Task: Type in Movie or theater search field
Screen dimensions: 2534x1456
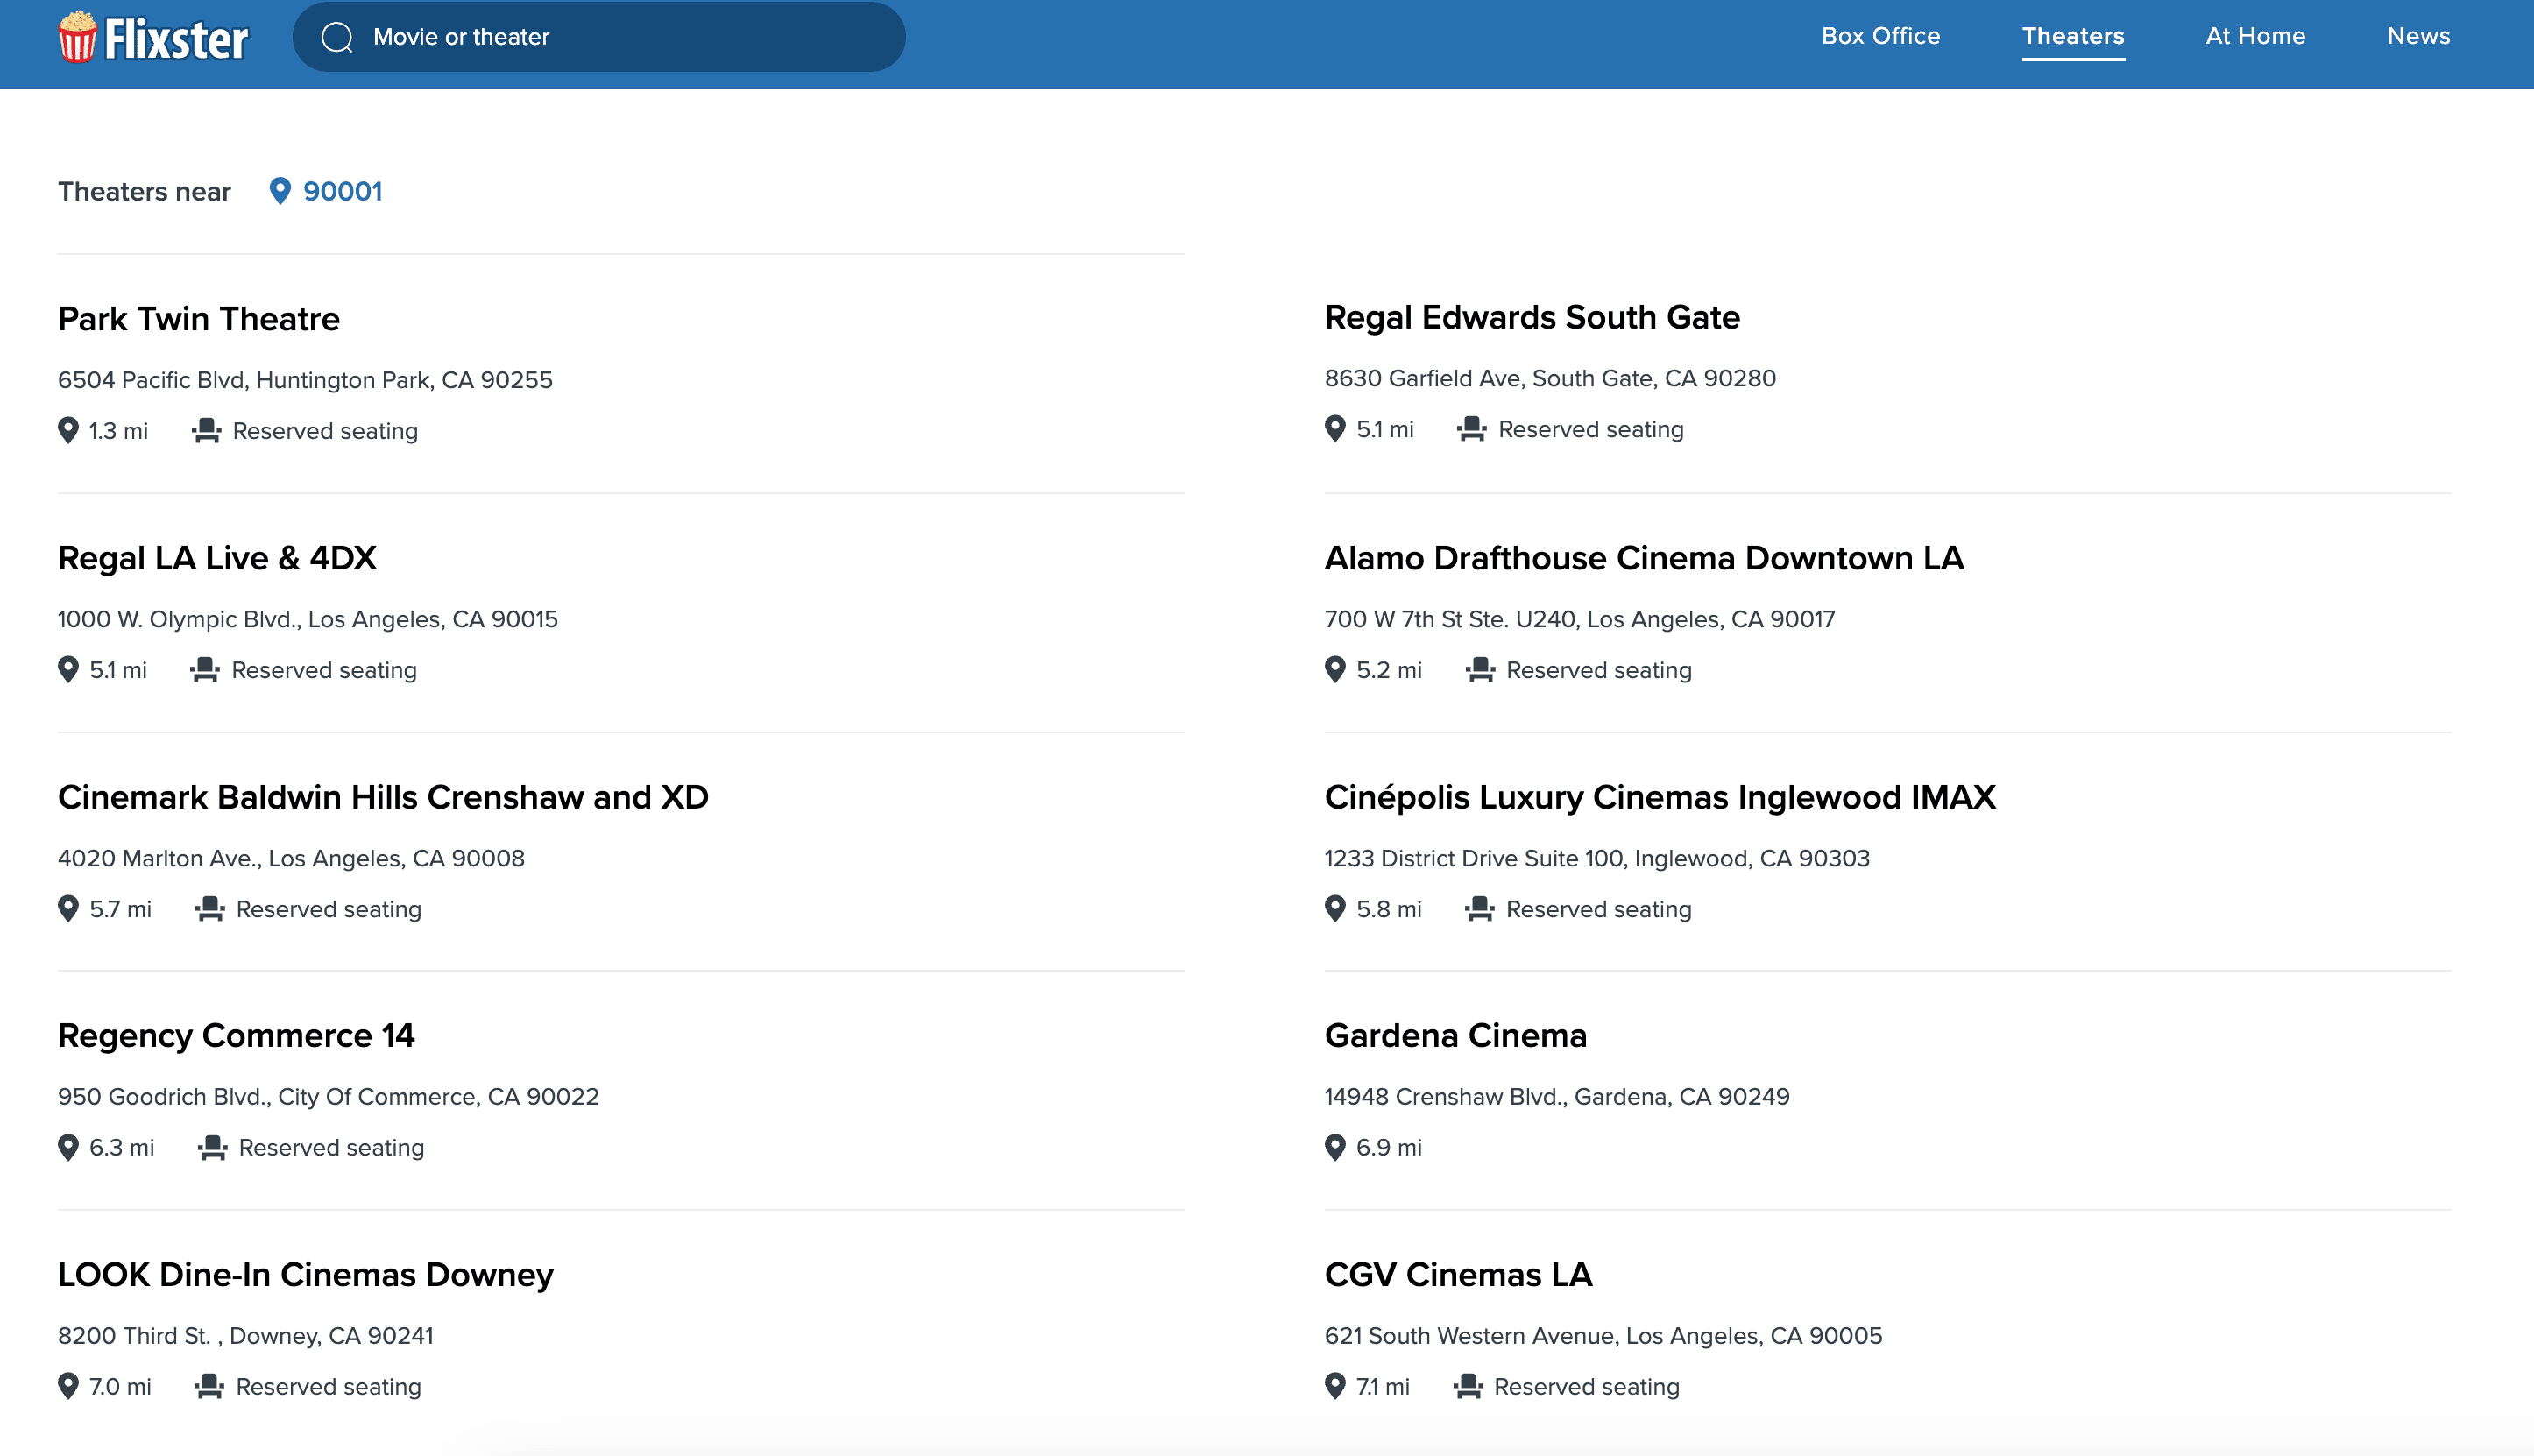Action: pos(620,37)
